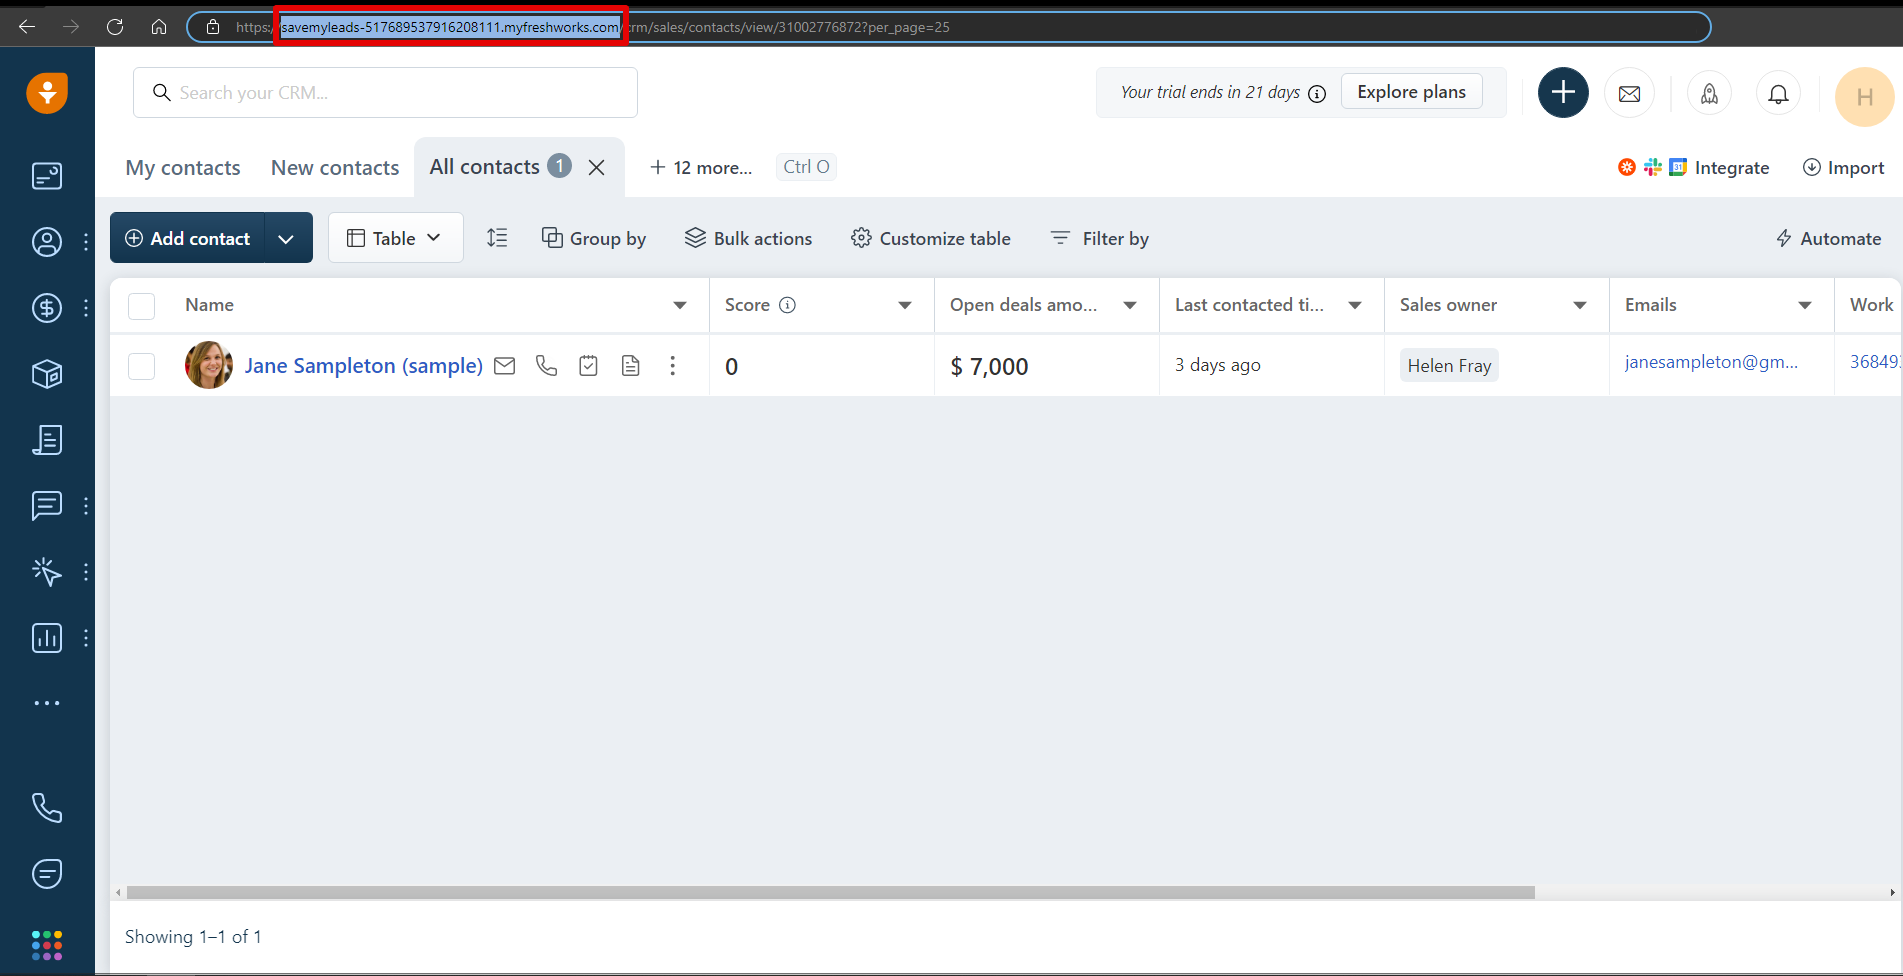The height and width of the screenshot is (976, 1903).
Task: Open the Sales owner column dropdown
Action: [x=1580, y=305]
